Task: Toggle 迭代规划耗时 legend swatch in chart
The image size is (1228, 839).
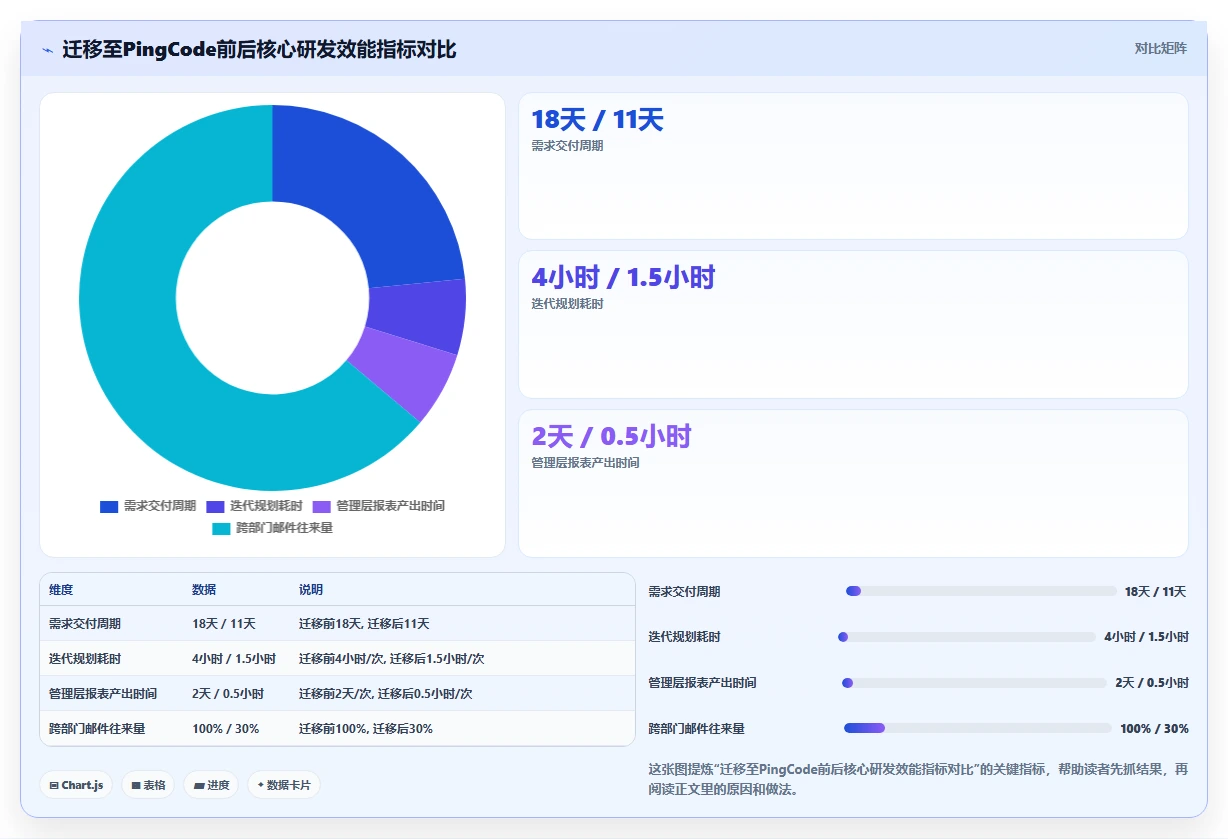Action: pos(215,506)
